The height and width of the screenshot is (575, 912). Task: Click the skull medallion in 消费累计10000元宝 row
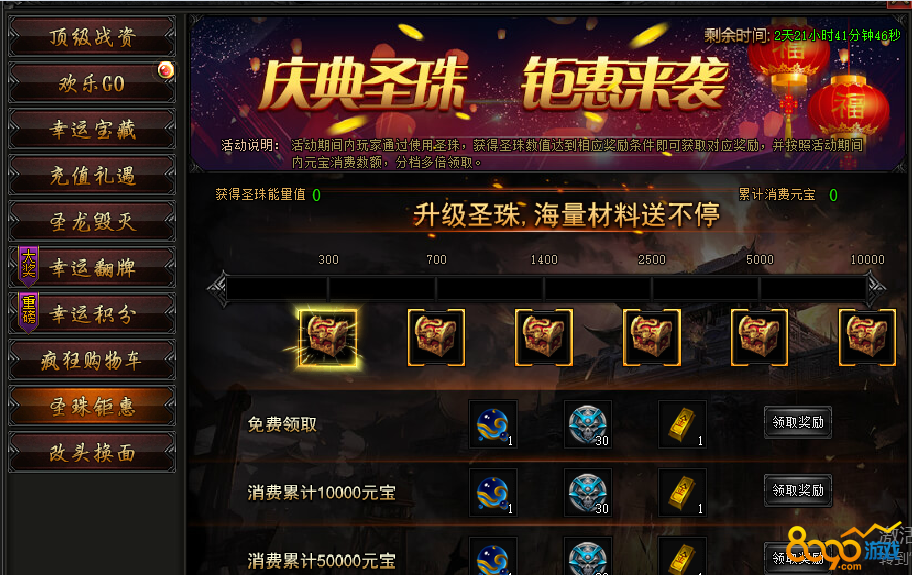587,492
